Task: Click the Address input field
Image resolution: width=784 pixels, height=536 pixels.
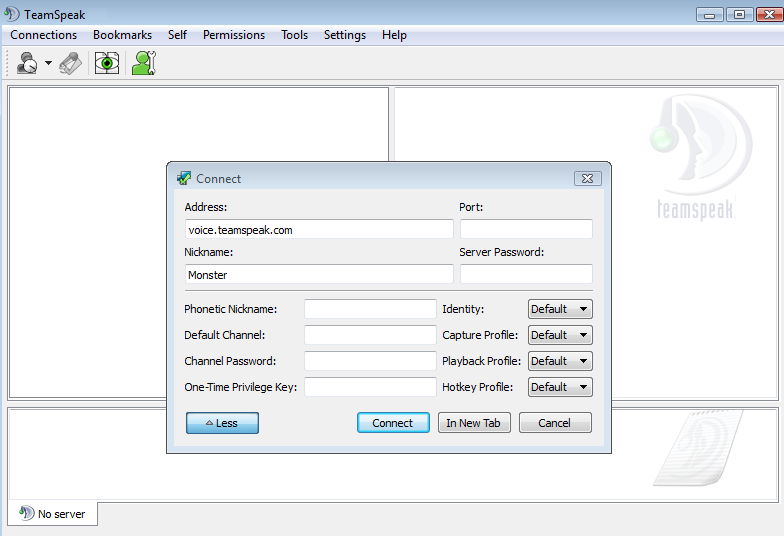Action: (x=319, y=230)
